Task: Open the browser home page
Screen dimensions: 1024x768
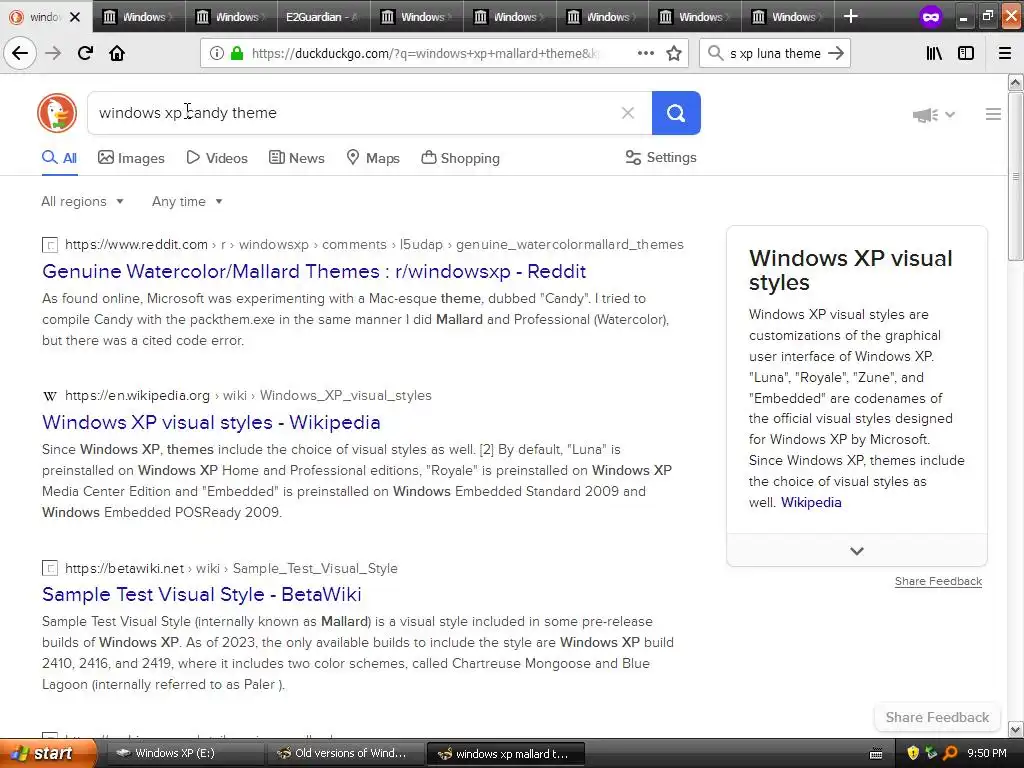Action: click(x=117, y=53)
